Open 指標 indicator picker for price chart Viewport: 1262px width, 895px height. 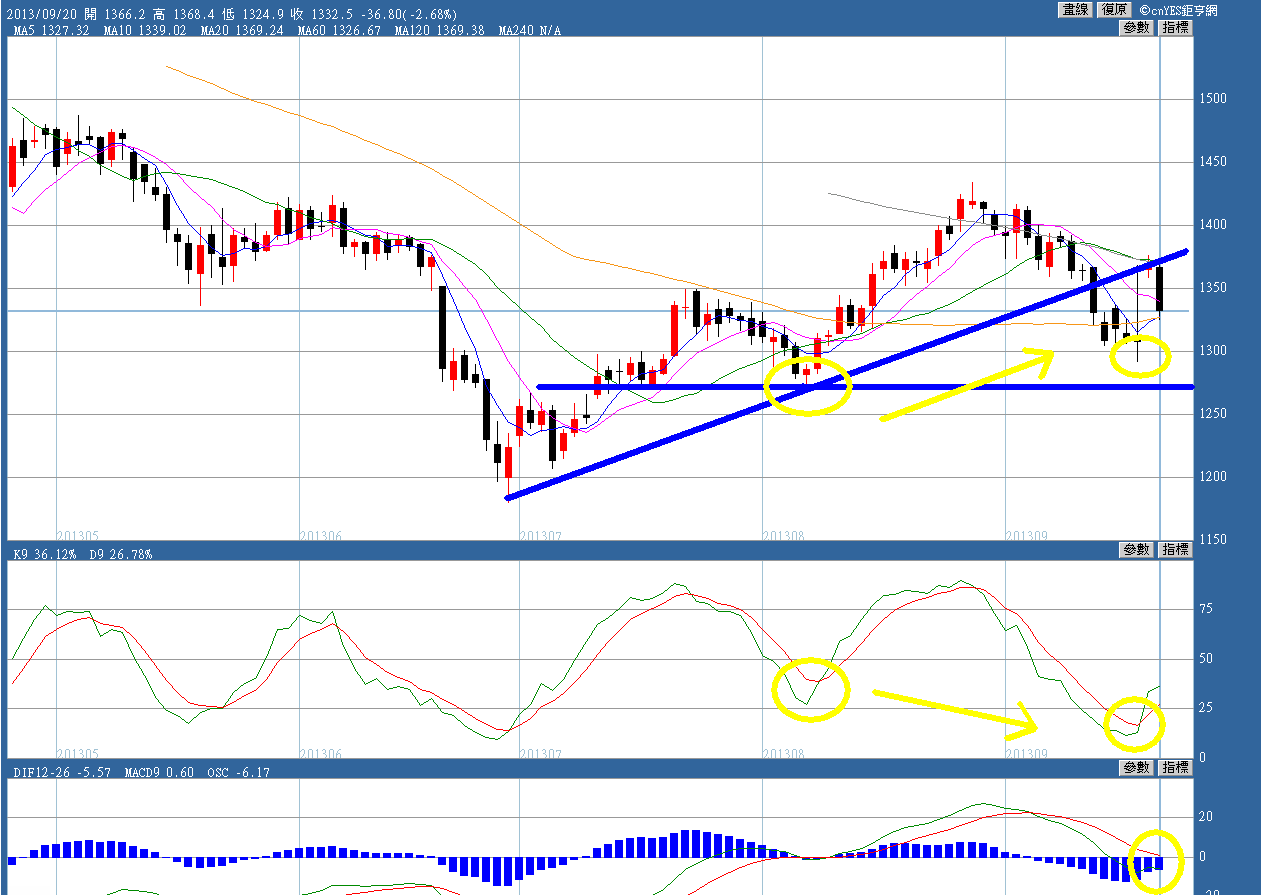point(1175,28)
